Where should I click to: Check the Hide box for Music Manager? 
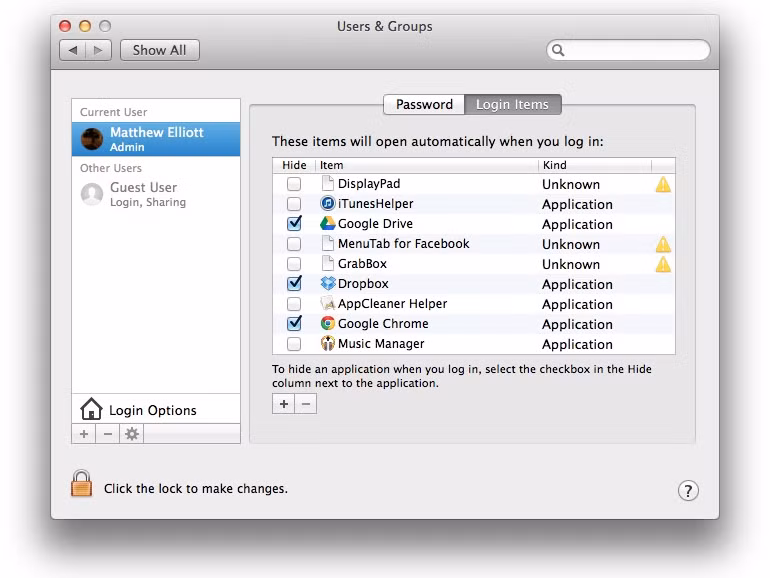(x=294, y=344)
